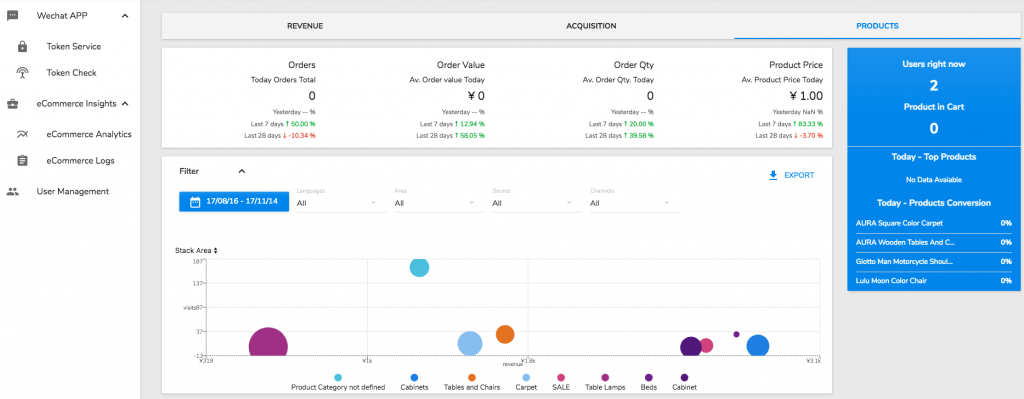1024x399 pixels.
Task: Toggle the SALE legend dot
Action: tap(561, 377)
